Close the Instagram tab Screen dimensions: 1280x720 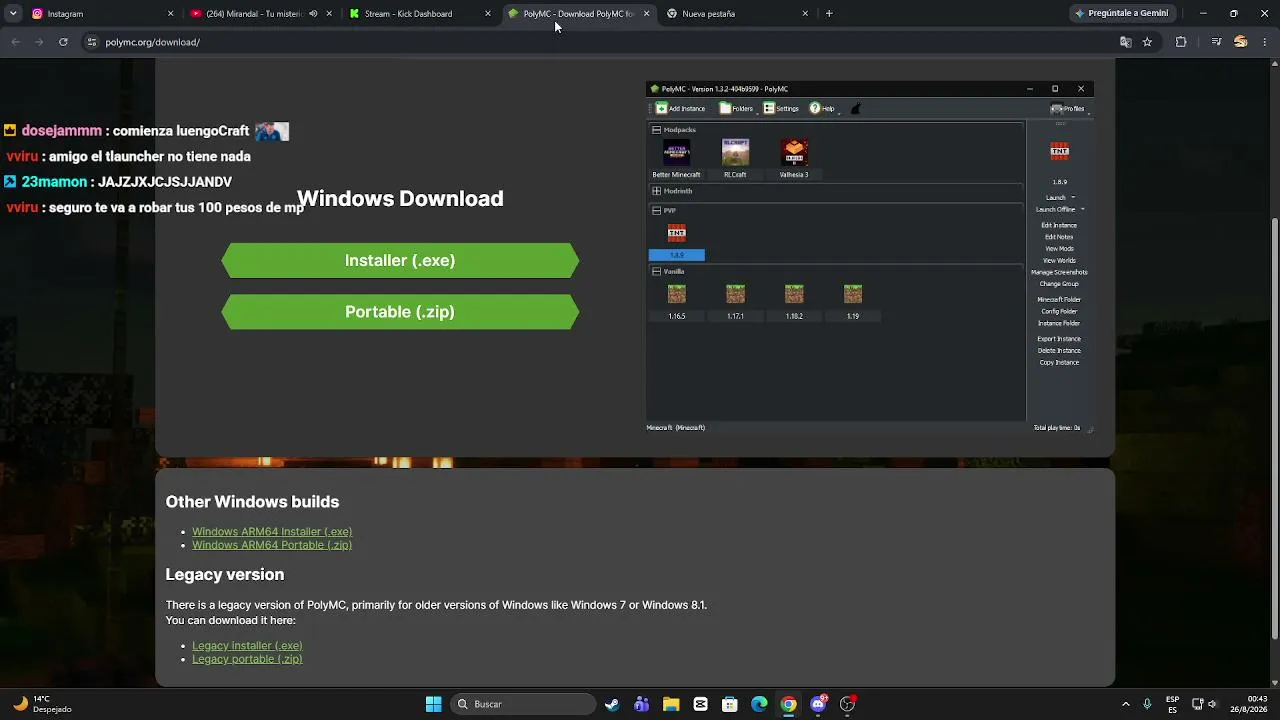170,14
